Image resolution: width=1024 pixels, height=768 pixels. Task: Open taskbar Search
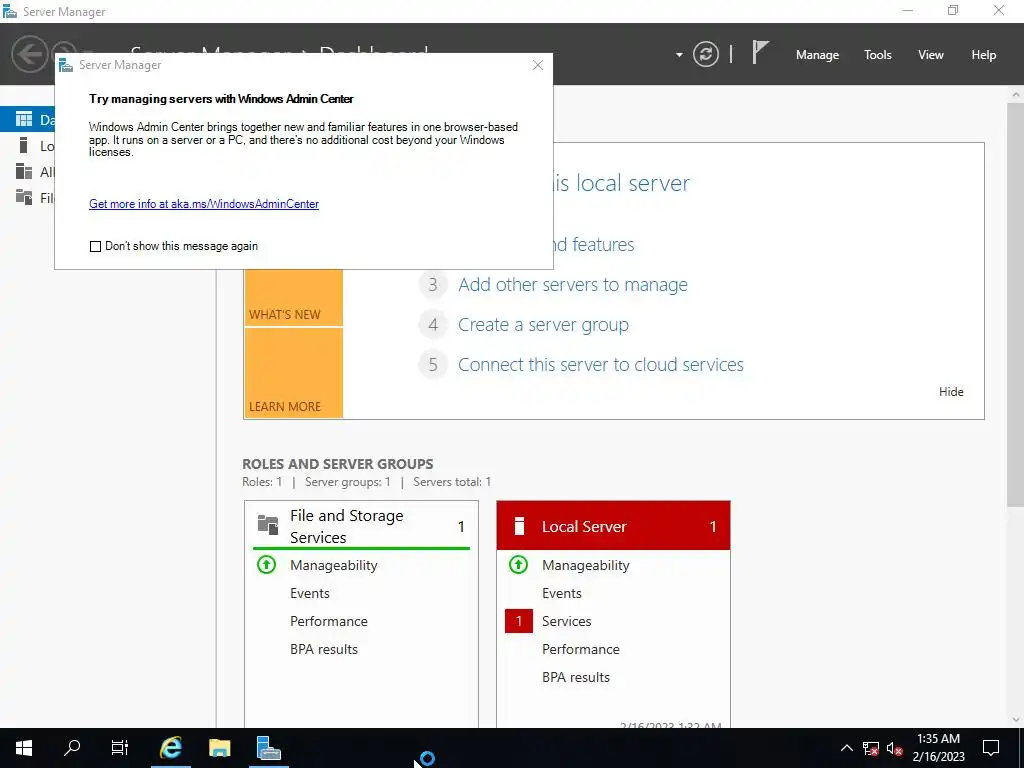(x=72, y=748)
